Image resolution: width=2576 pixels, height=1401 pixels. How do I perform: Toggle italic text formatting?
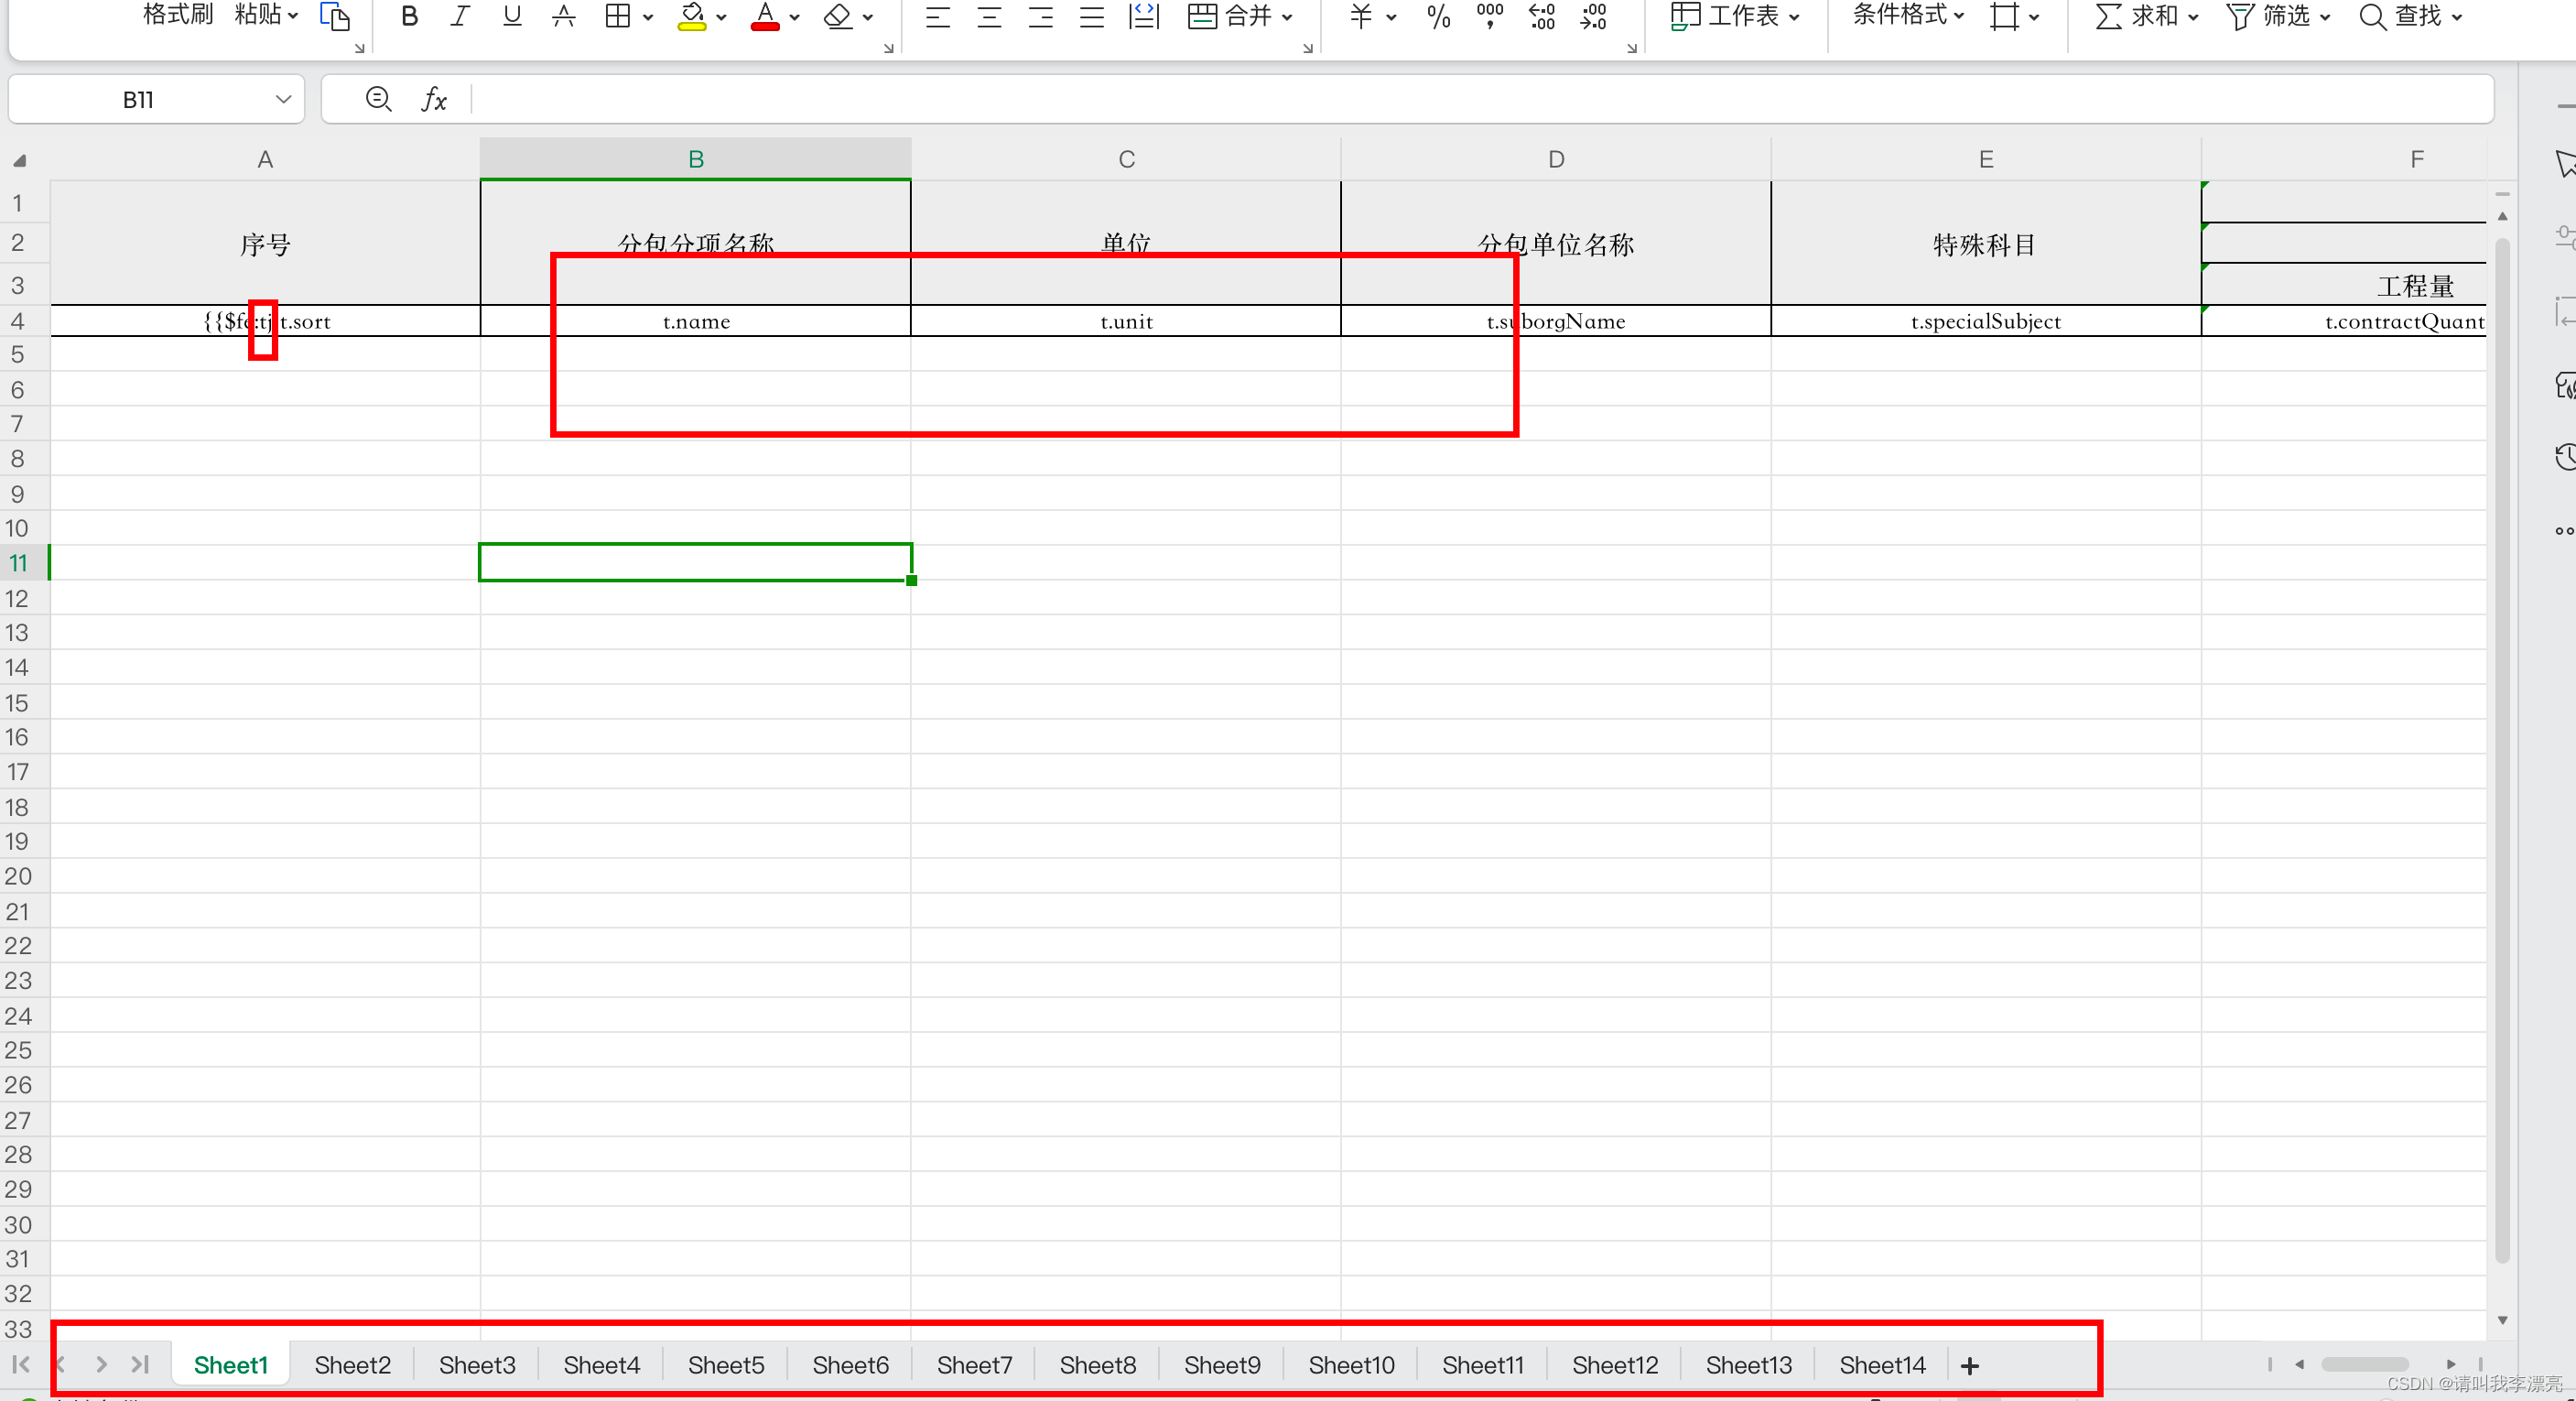coord(460,16)
